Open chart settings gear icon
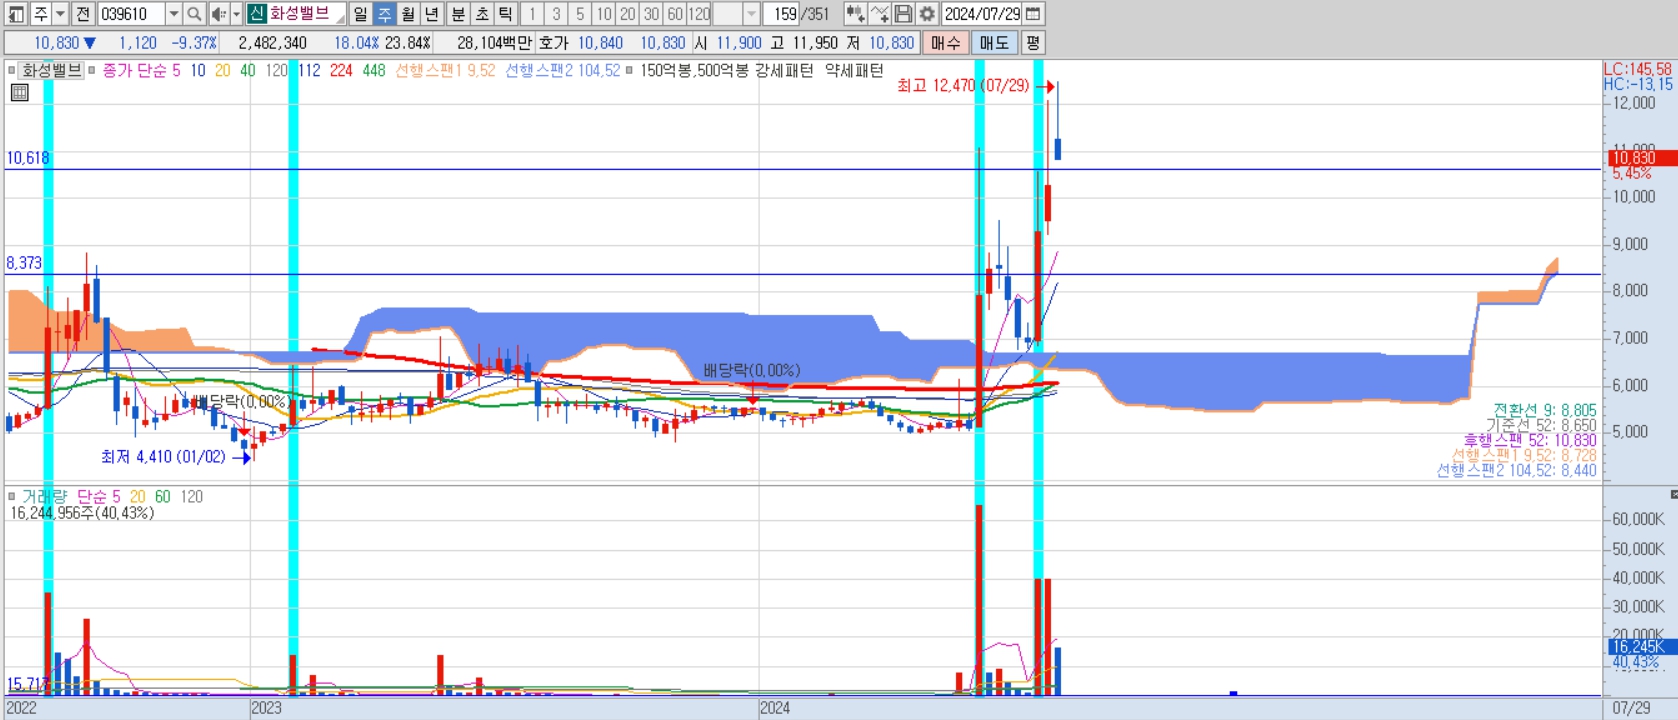The image size is (1678, 720). 927,14
